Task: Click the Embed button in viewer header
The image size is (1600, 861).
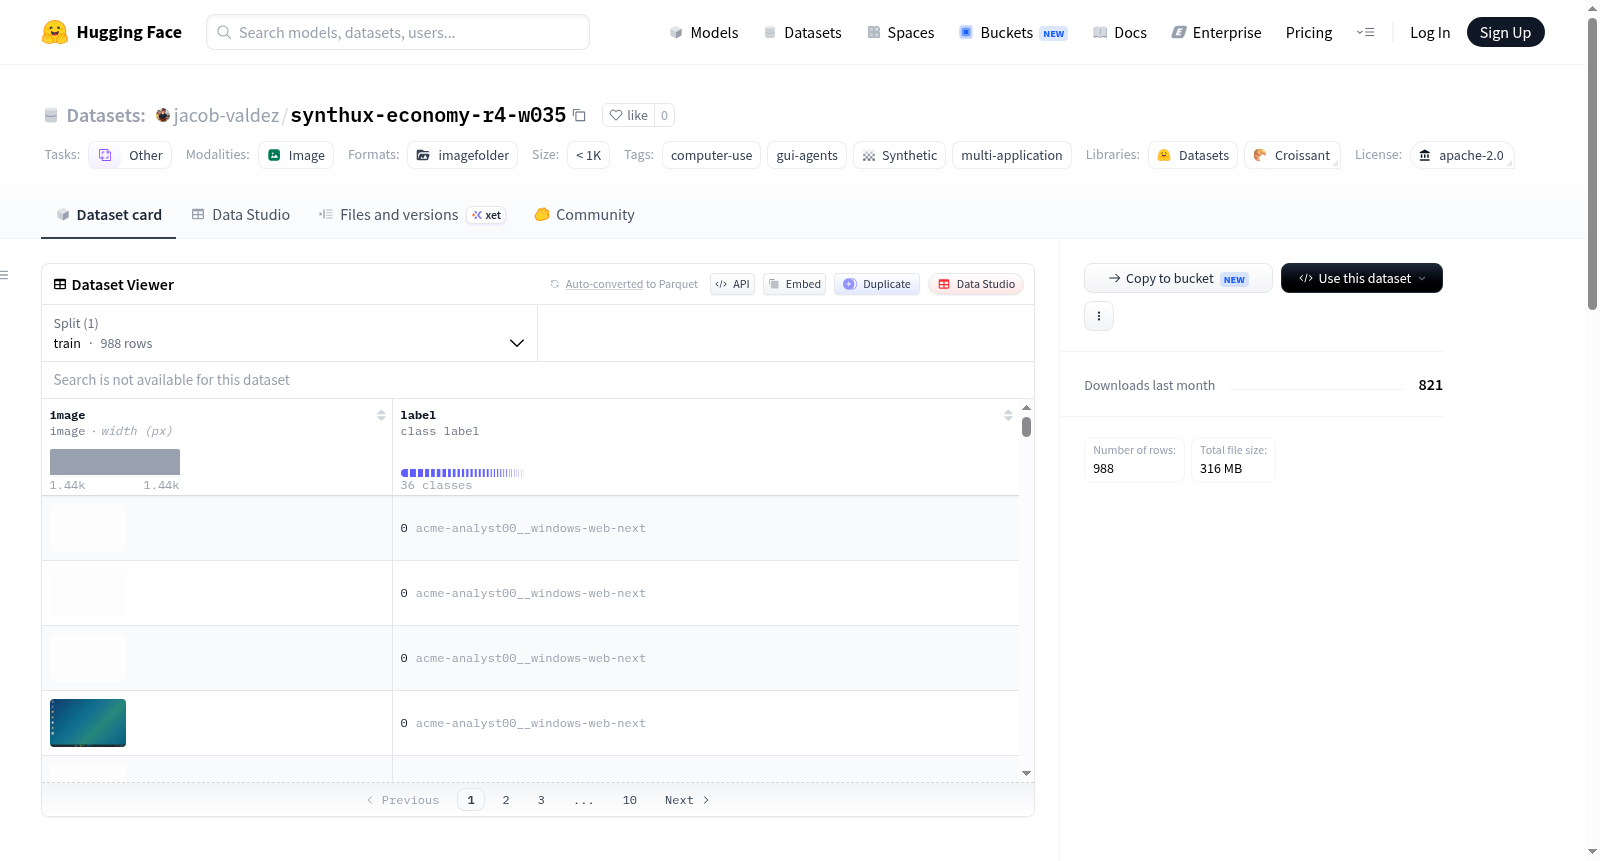Action: click(795, 284)
